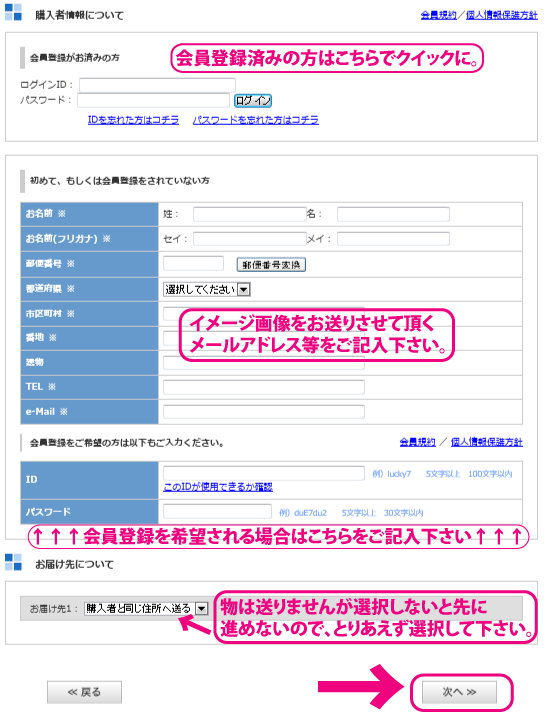Viewport: 544px width, 718px height.
Task: Expand the 都道府県 選択してください dropdown
Action: coord(207,289)
